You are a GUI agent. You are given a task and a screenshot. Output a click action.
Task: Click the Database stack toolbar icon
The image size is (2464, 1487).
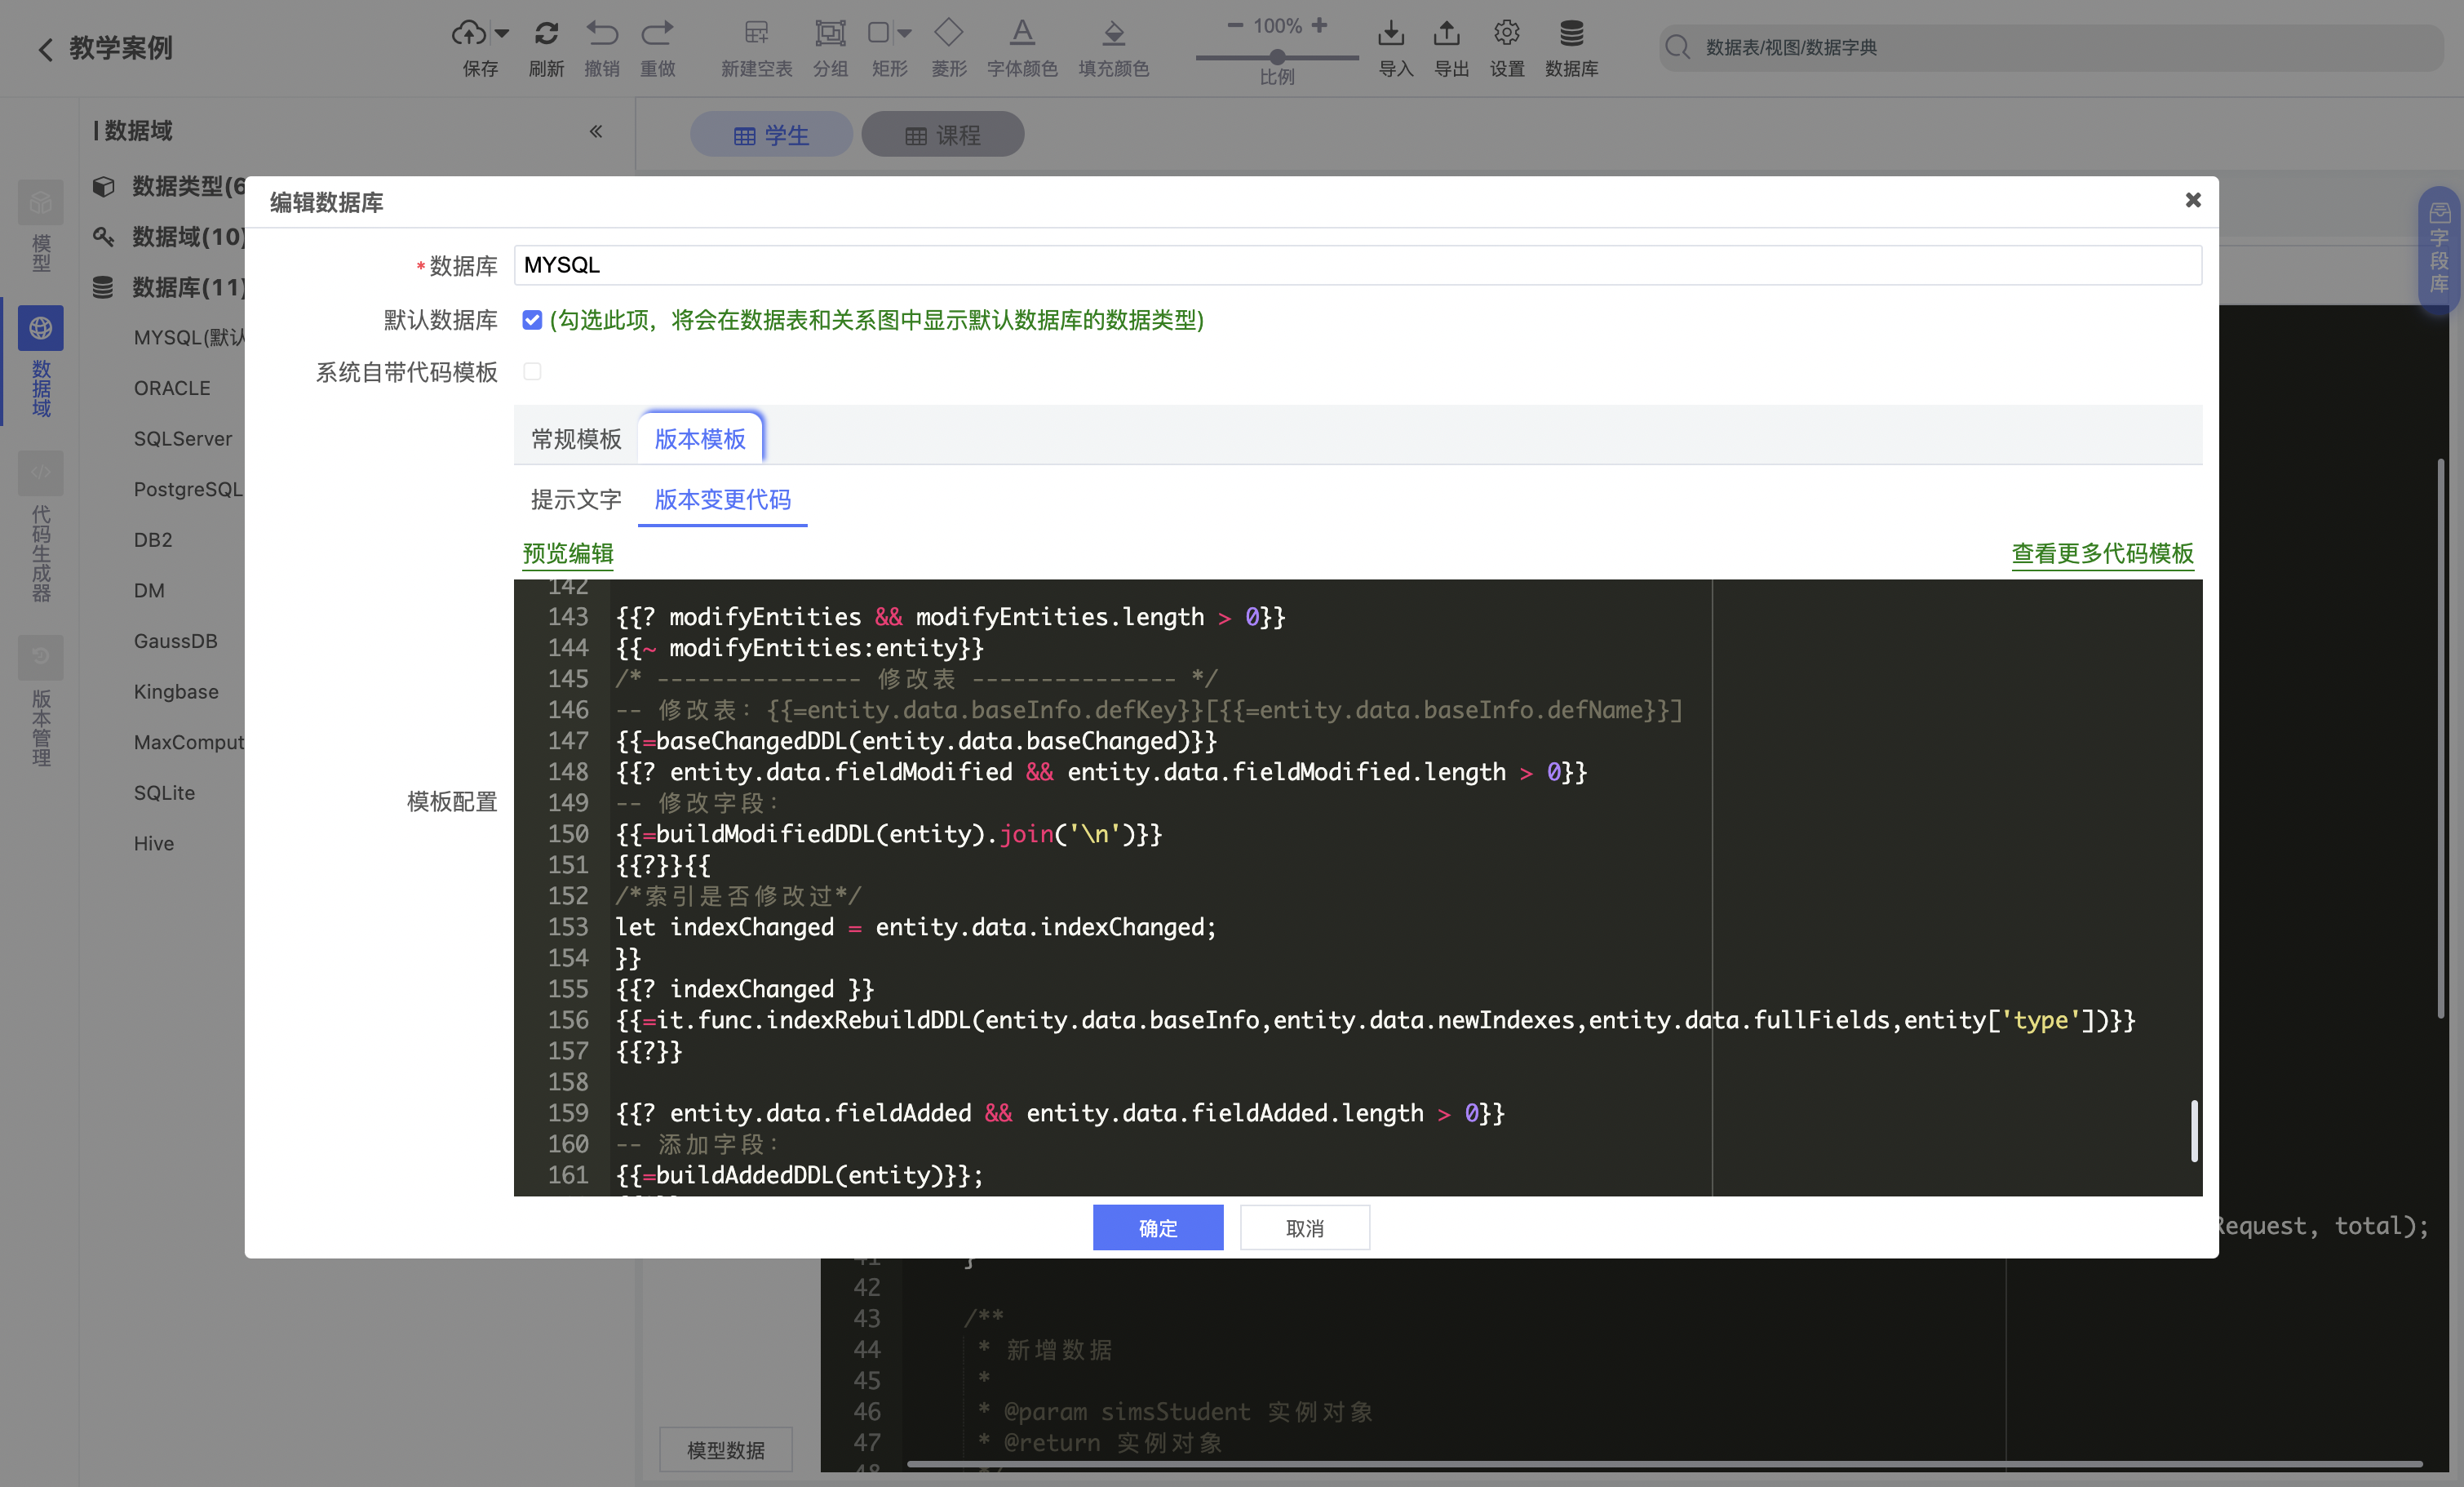tap(1571, 34)
